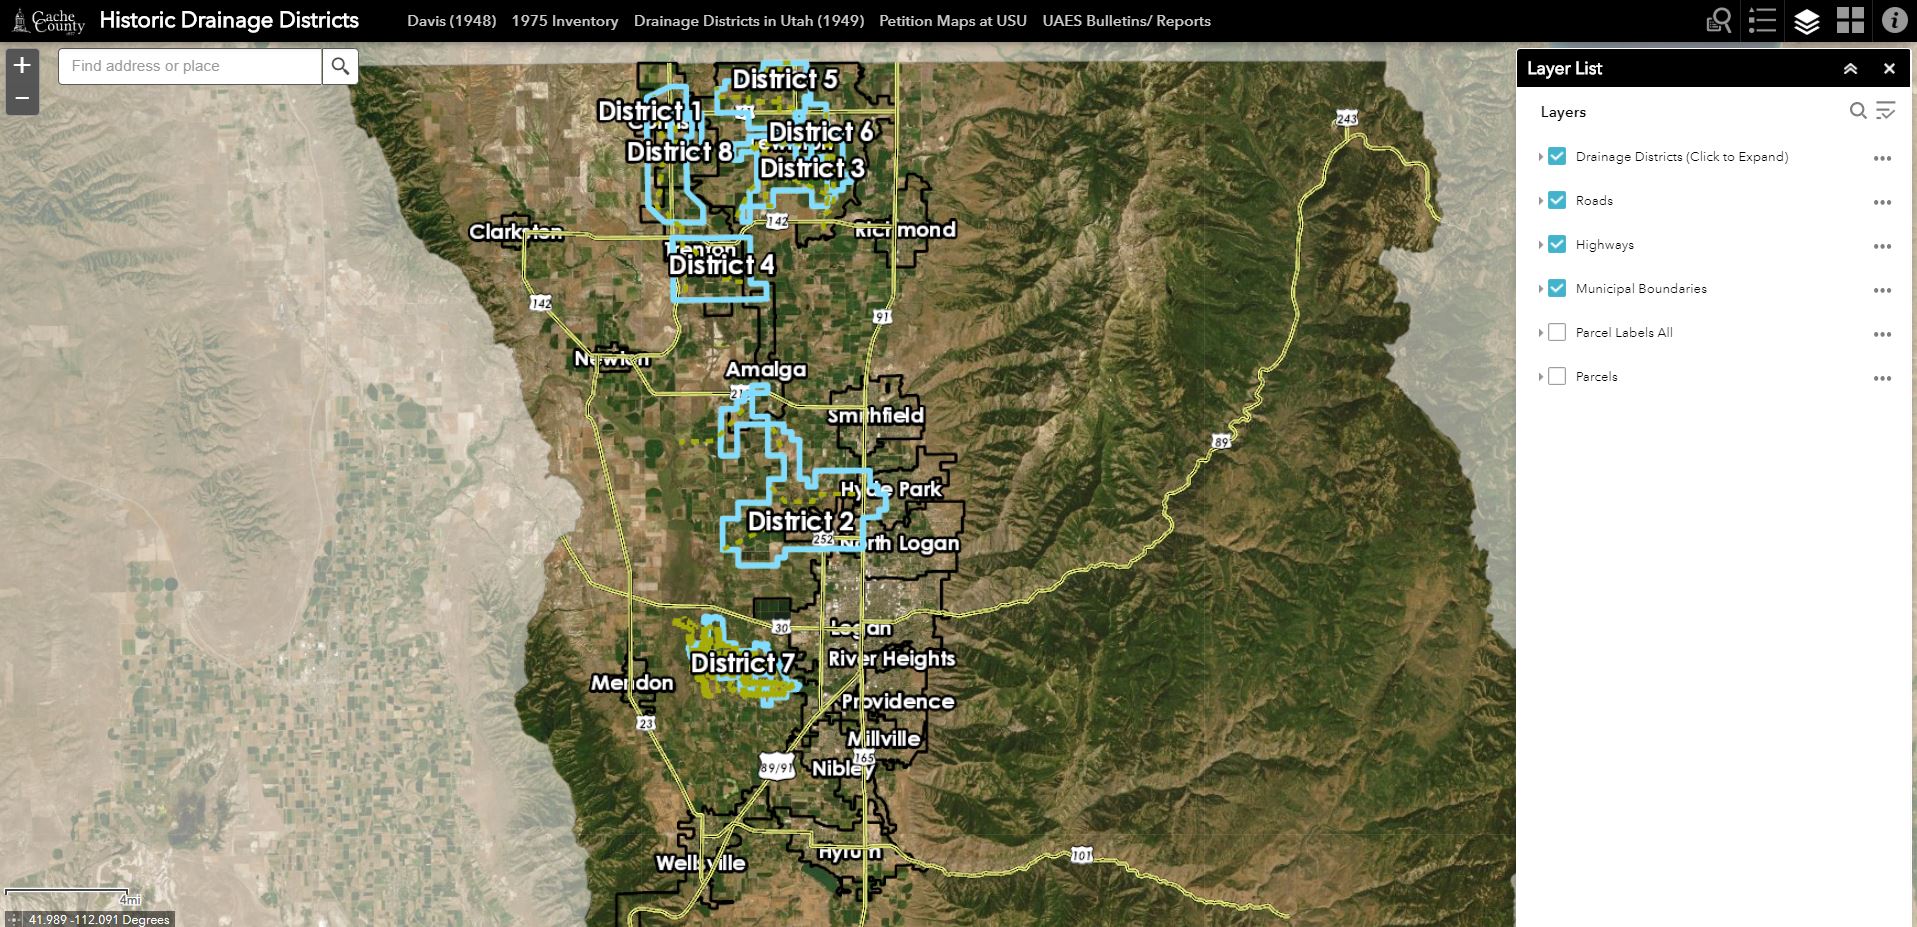Viewport: 1917px width, 927px height.
Task: Expand the Municipal Boundaries sublayers
Action: (x=1540, y=288)
